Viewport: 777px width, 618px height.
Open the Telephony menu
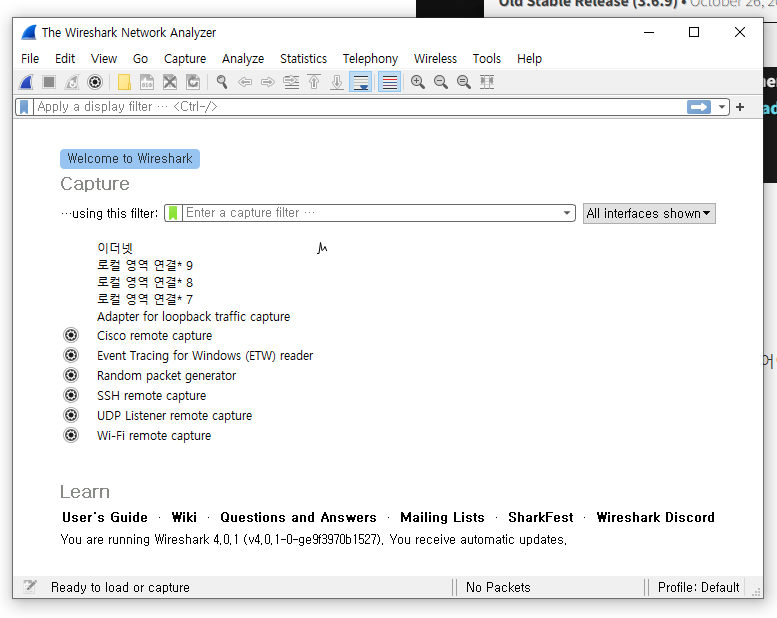[x=370, y=58]
